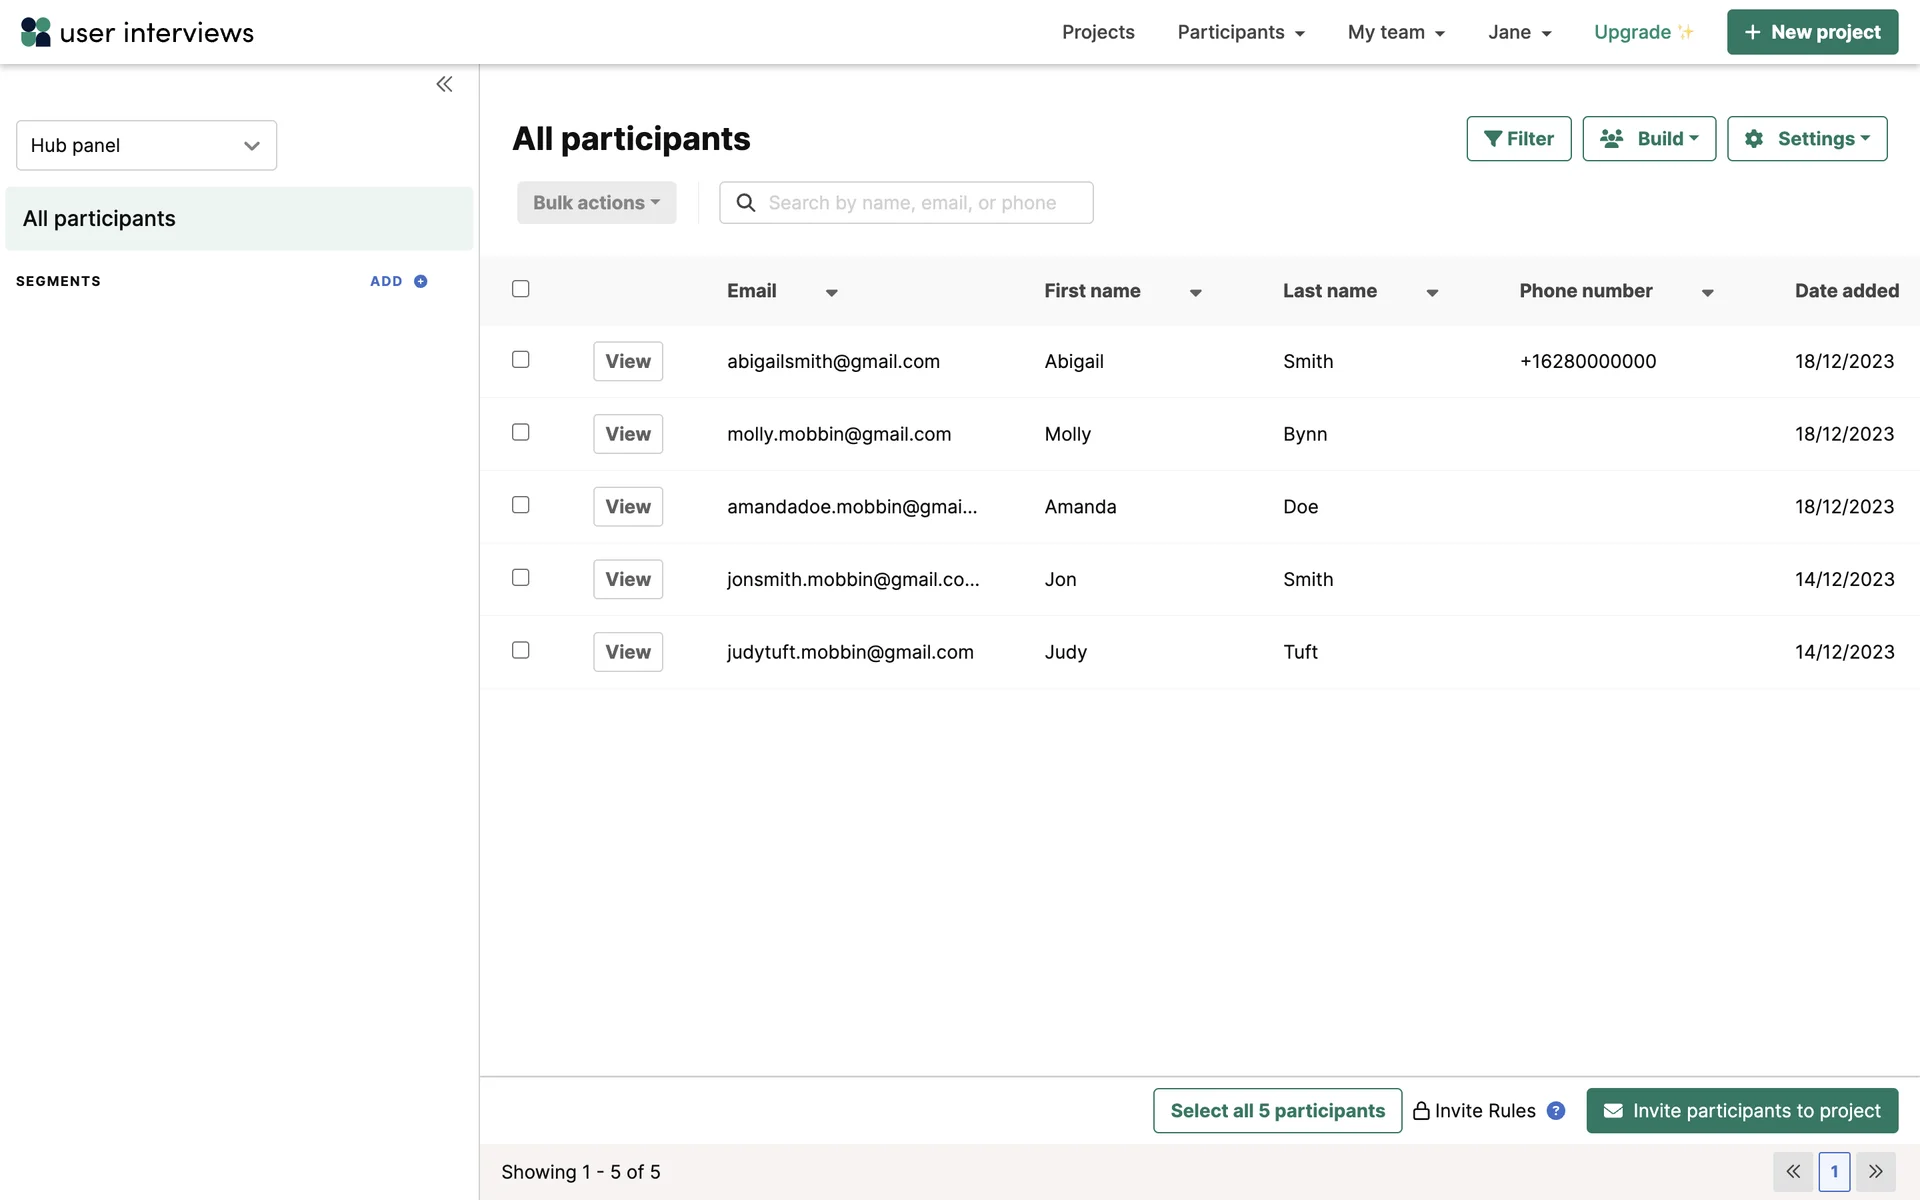The width and height of the screenshot is (1920, 1200).
Task: Check the box for Abigail Smith
Action: [x=520, y=359]
